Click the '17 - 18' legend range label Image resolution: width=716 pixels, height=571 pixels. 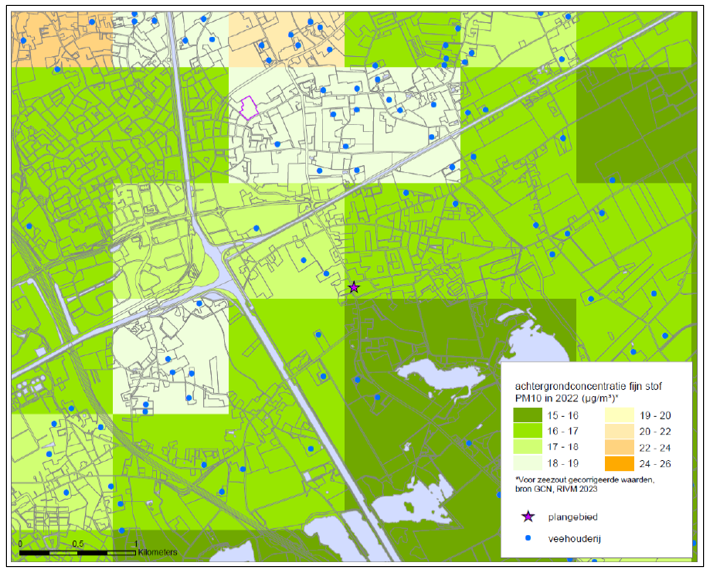pyautogui.click(x=563, y=447)
